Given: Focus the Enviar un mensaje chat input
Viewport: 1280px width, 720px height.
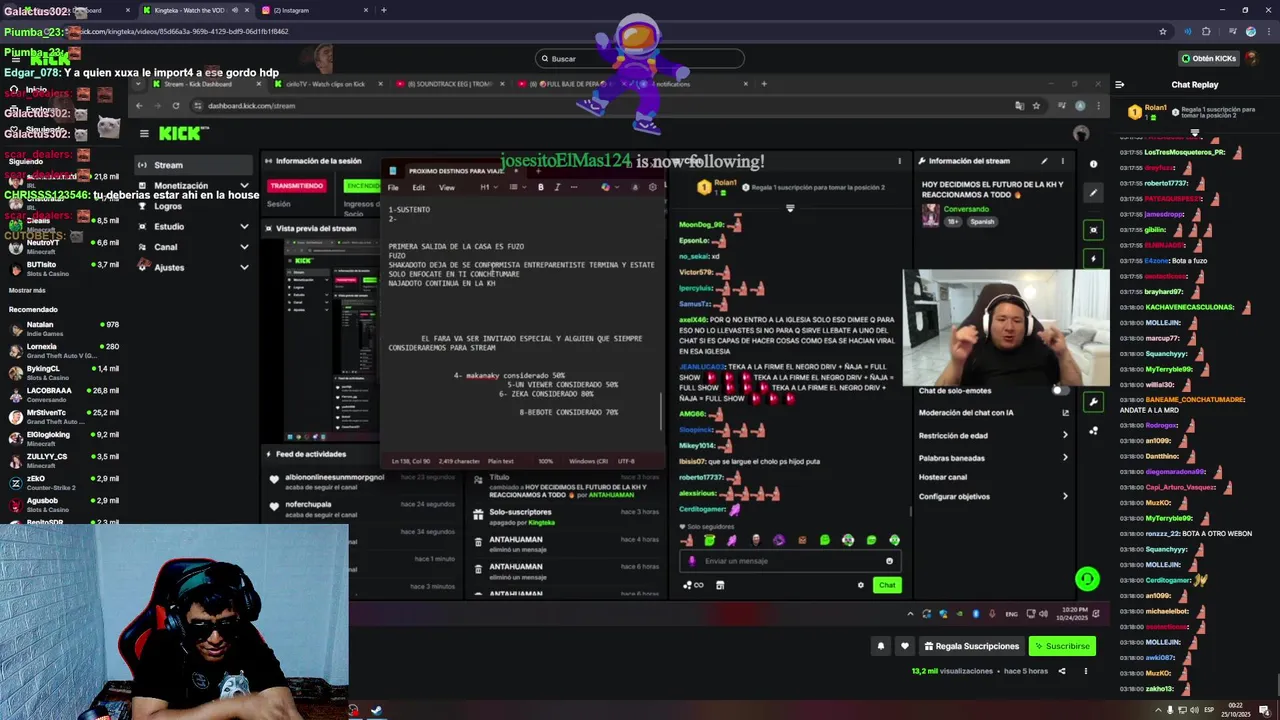Looking at the screenshot, I should click(x=790, y=561).
